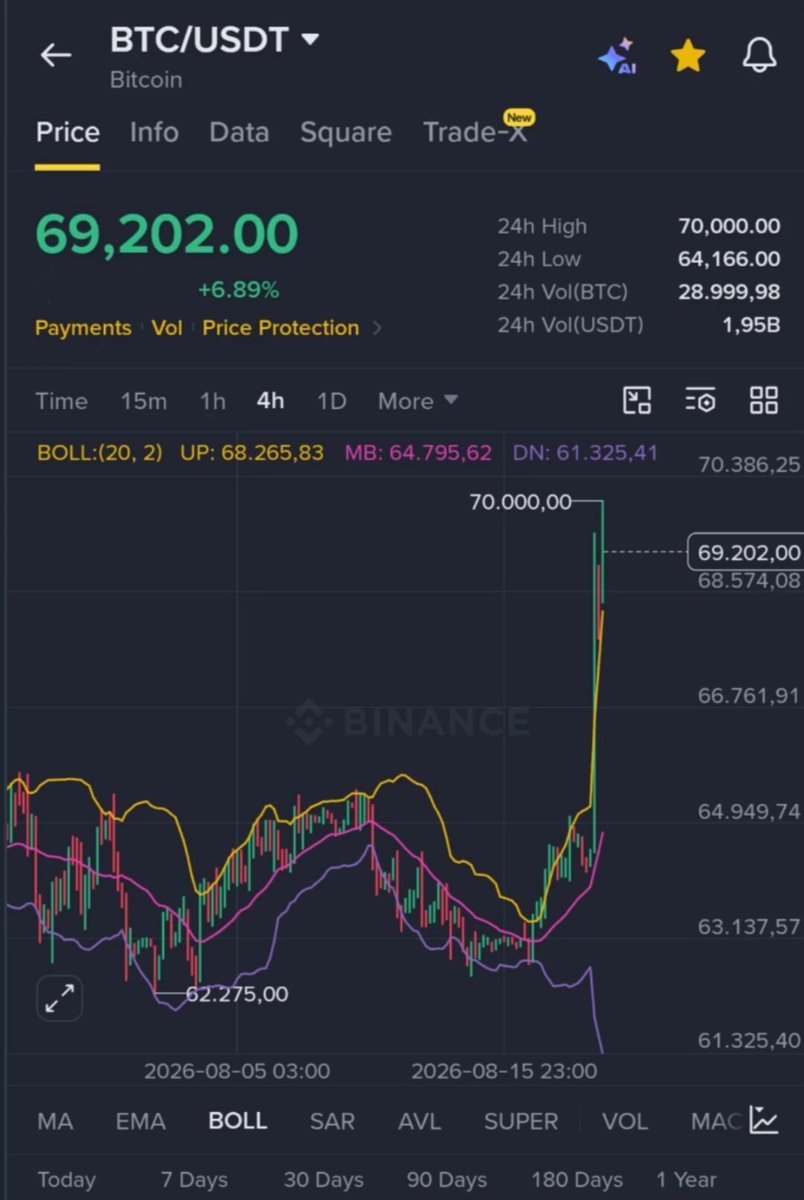The width and height of the screenshot is (804, 1200).
Task: Open the indicator chart settings icon beside MAC
Action: (x=764, y=1121)
